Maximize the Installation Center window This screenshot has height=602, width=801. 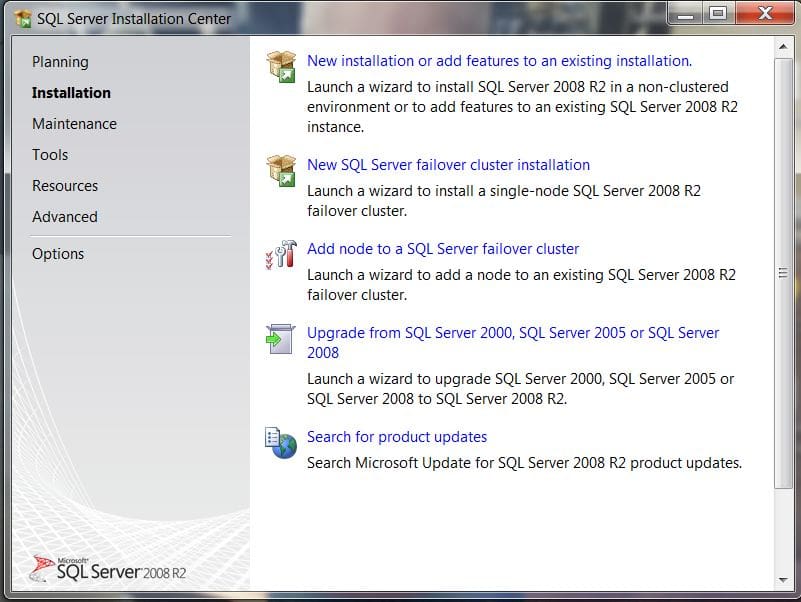click(719, 13)
